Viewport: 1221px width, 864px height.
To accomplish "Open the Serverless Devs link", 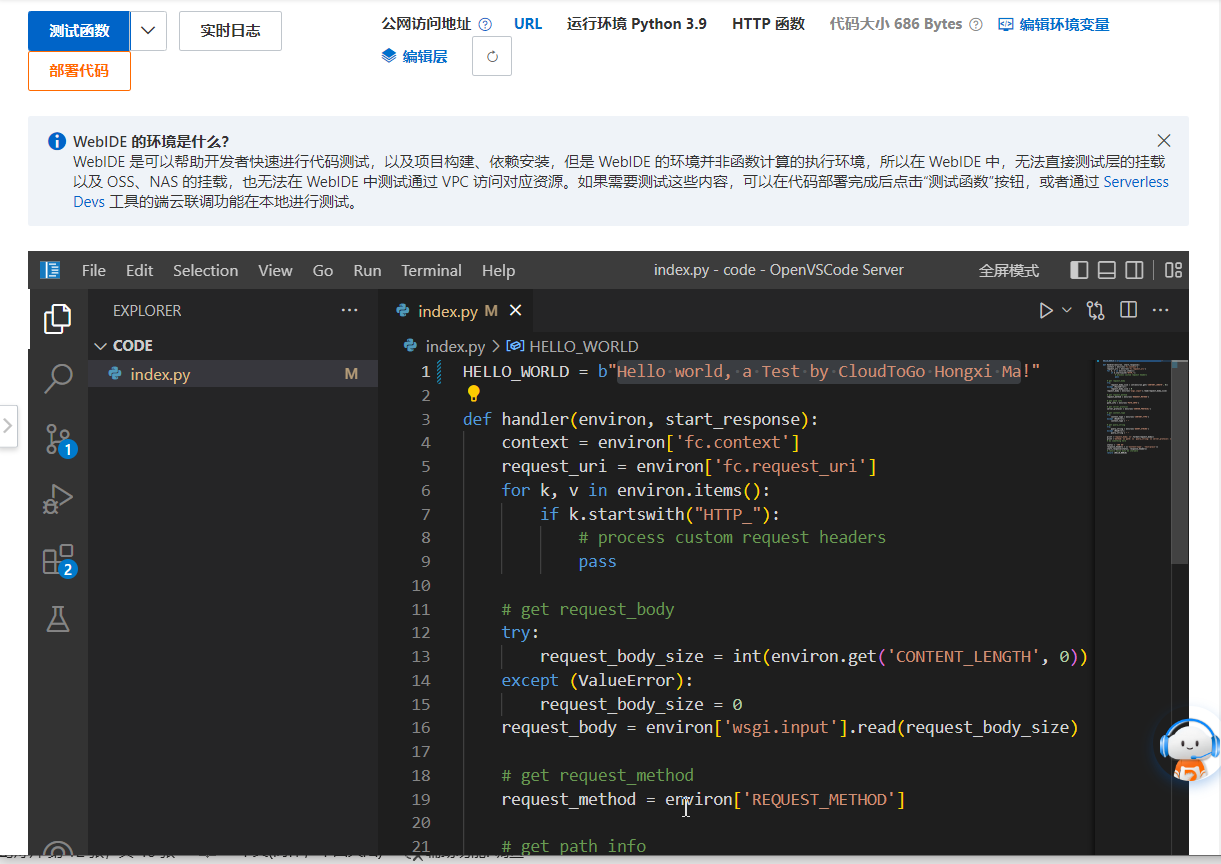I will tap(1135, 182).
